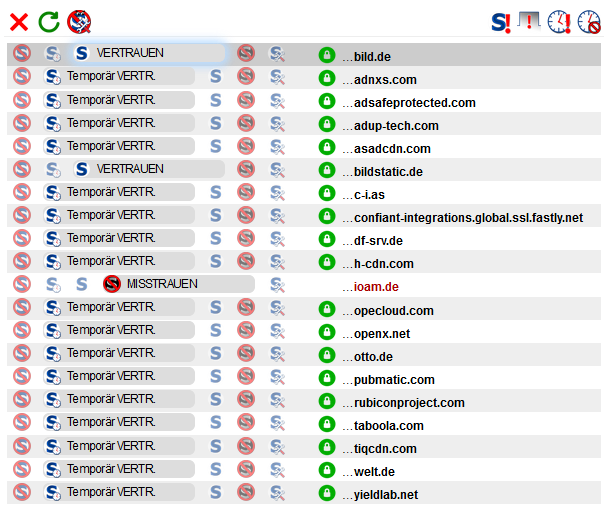Select temporary trust icon for bildstatic.de

click(x=53, y=169)
